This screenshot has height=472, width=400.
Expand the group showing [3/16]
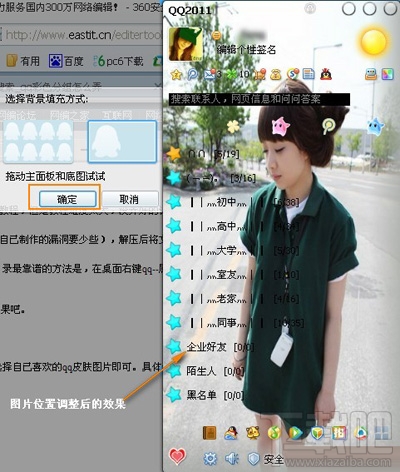[x=211, y=178]
